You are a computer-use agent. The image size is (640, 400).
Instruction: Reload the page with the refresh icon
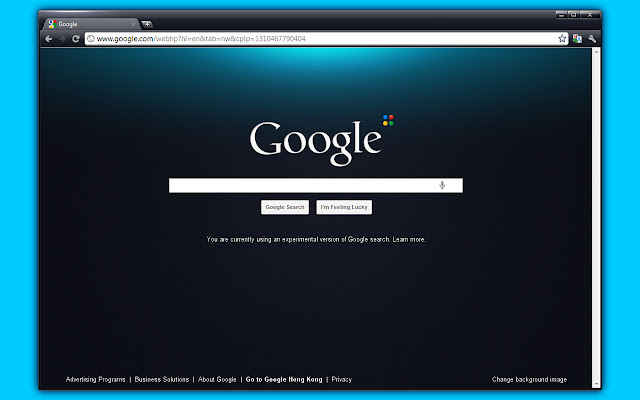point(76,39)
